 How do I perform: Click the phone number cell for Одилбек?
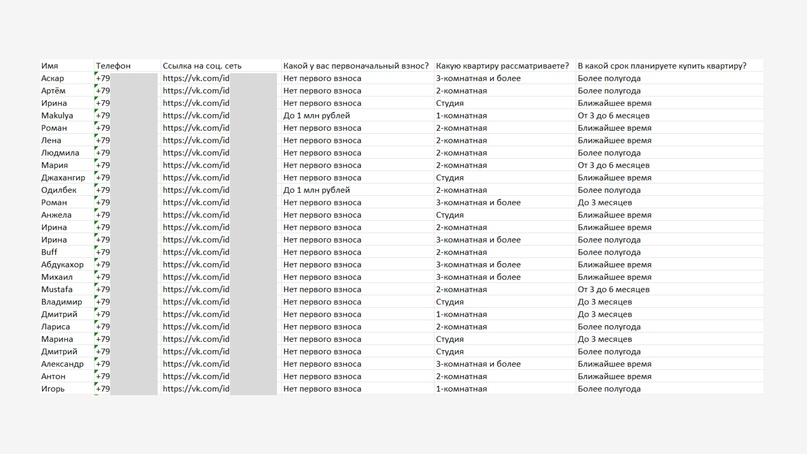(104, 190)
